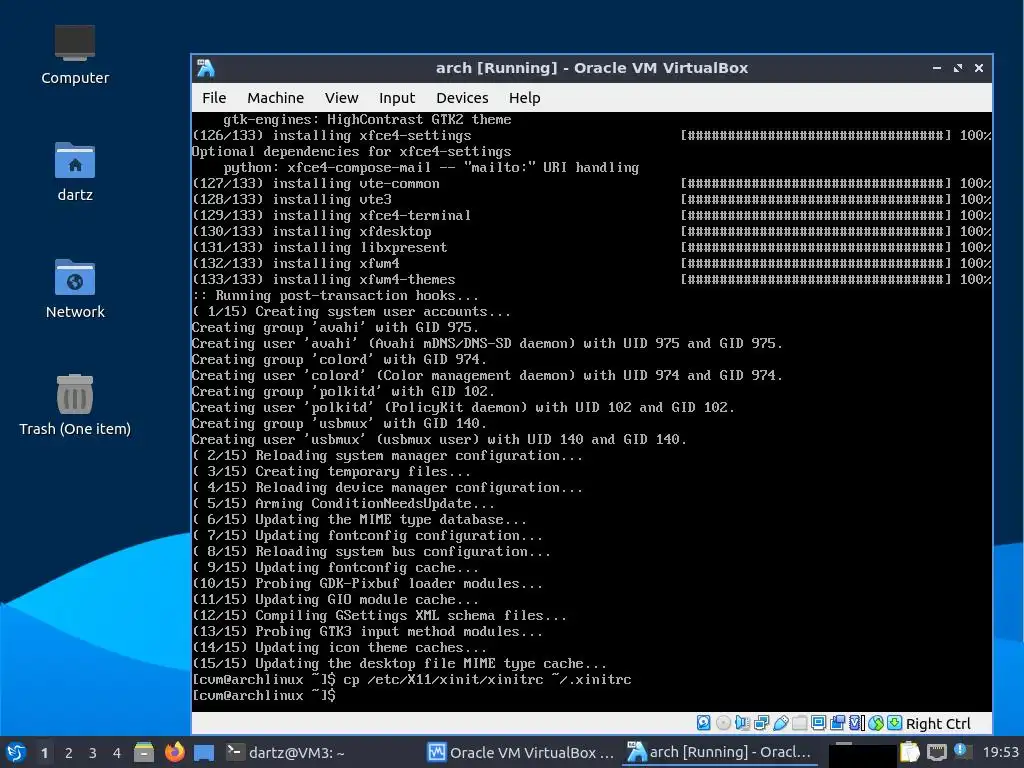
Task: Switch to workspace 2
Action: click(69, 753)
